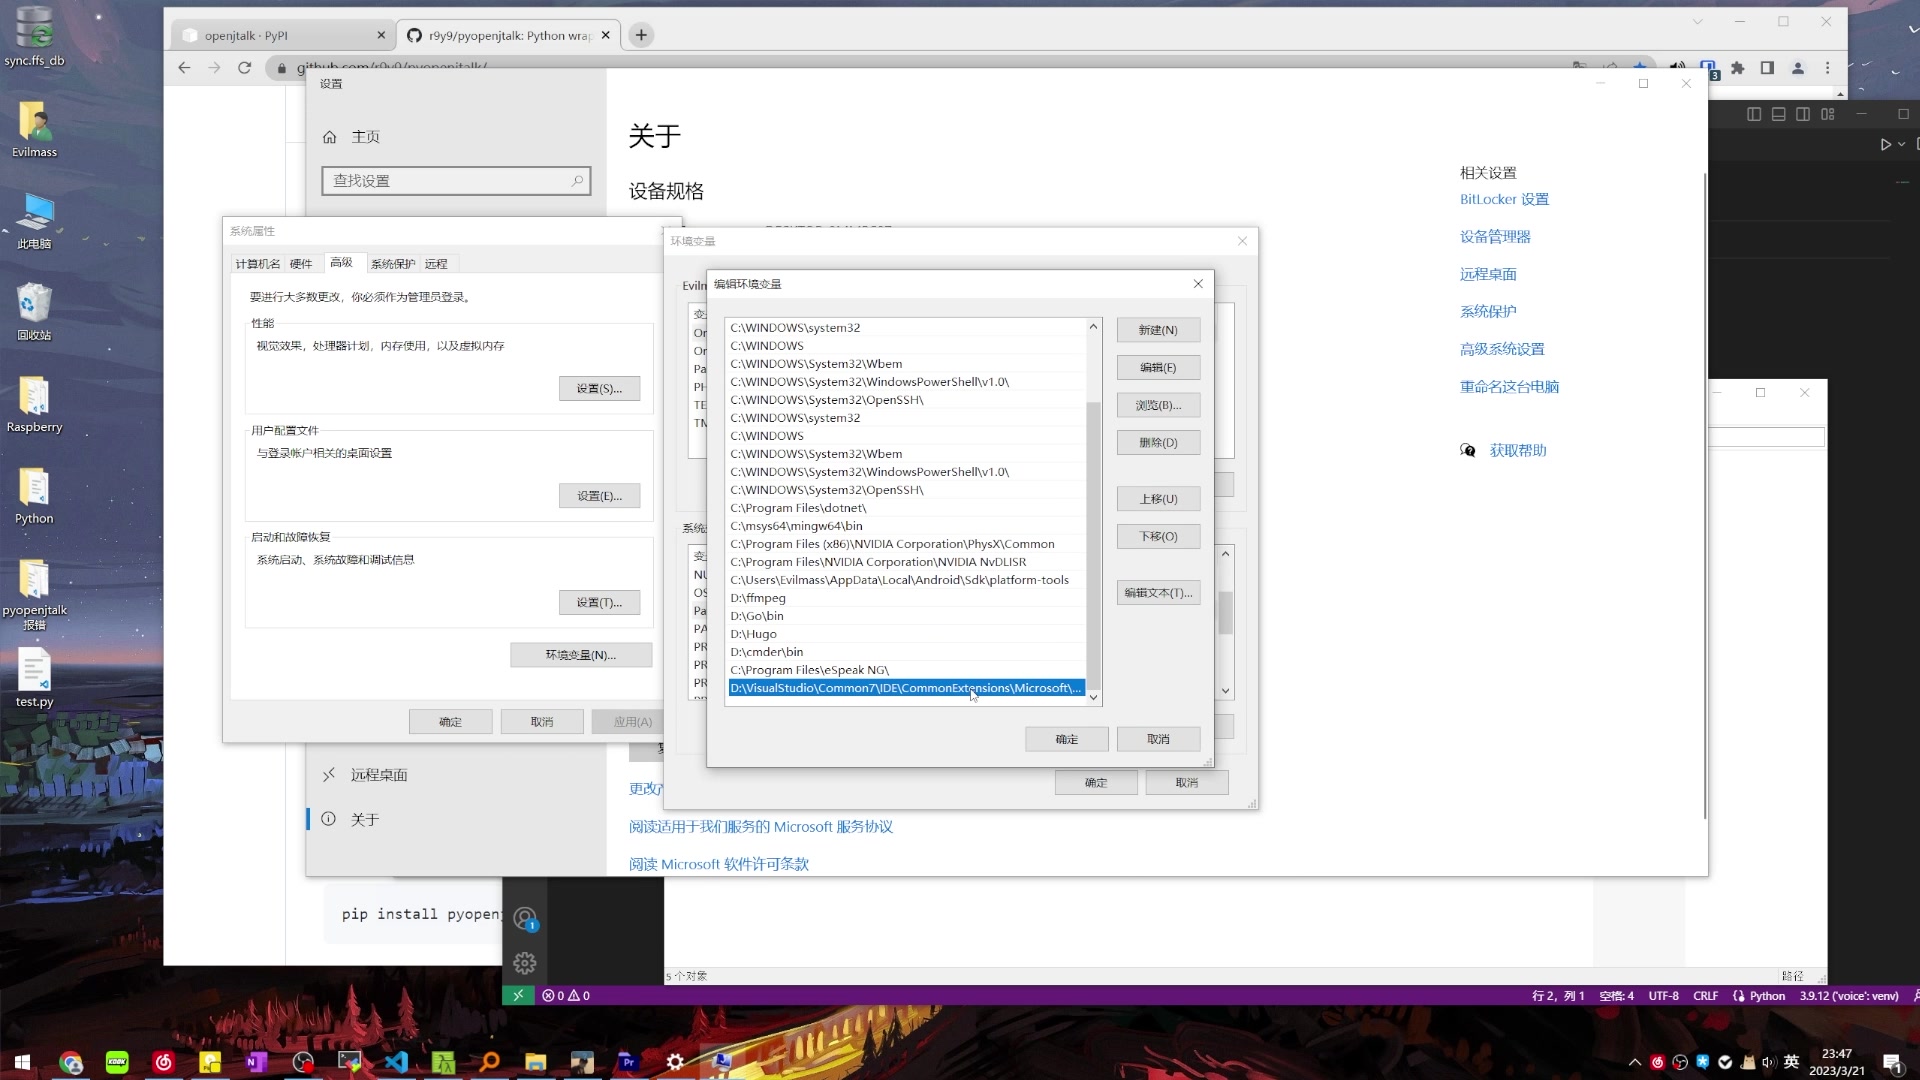Click the 环境变量(N) button in system properties

pyautogui.click(x=581, y=655)
